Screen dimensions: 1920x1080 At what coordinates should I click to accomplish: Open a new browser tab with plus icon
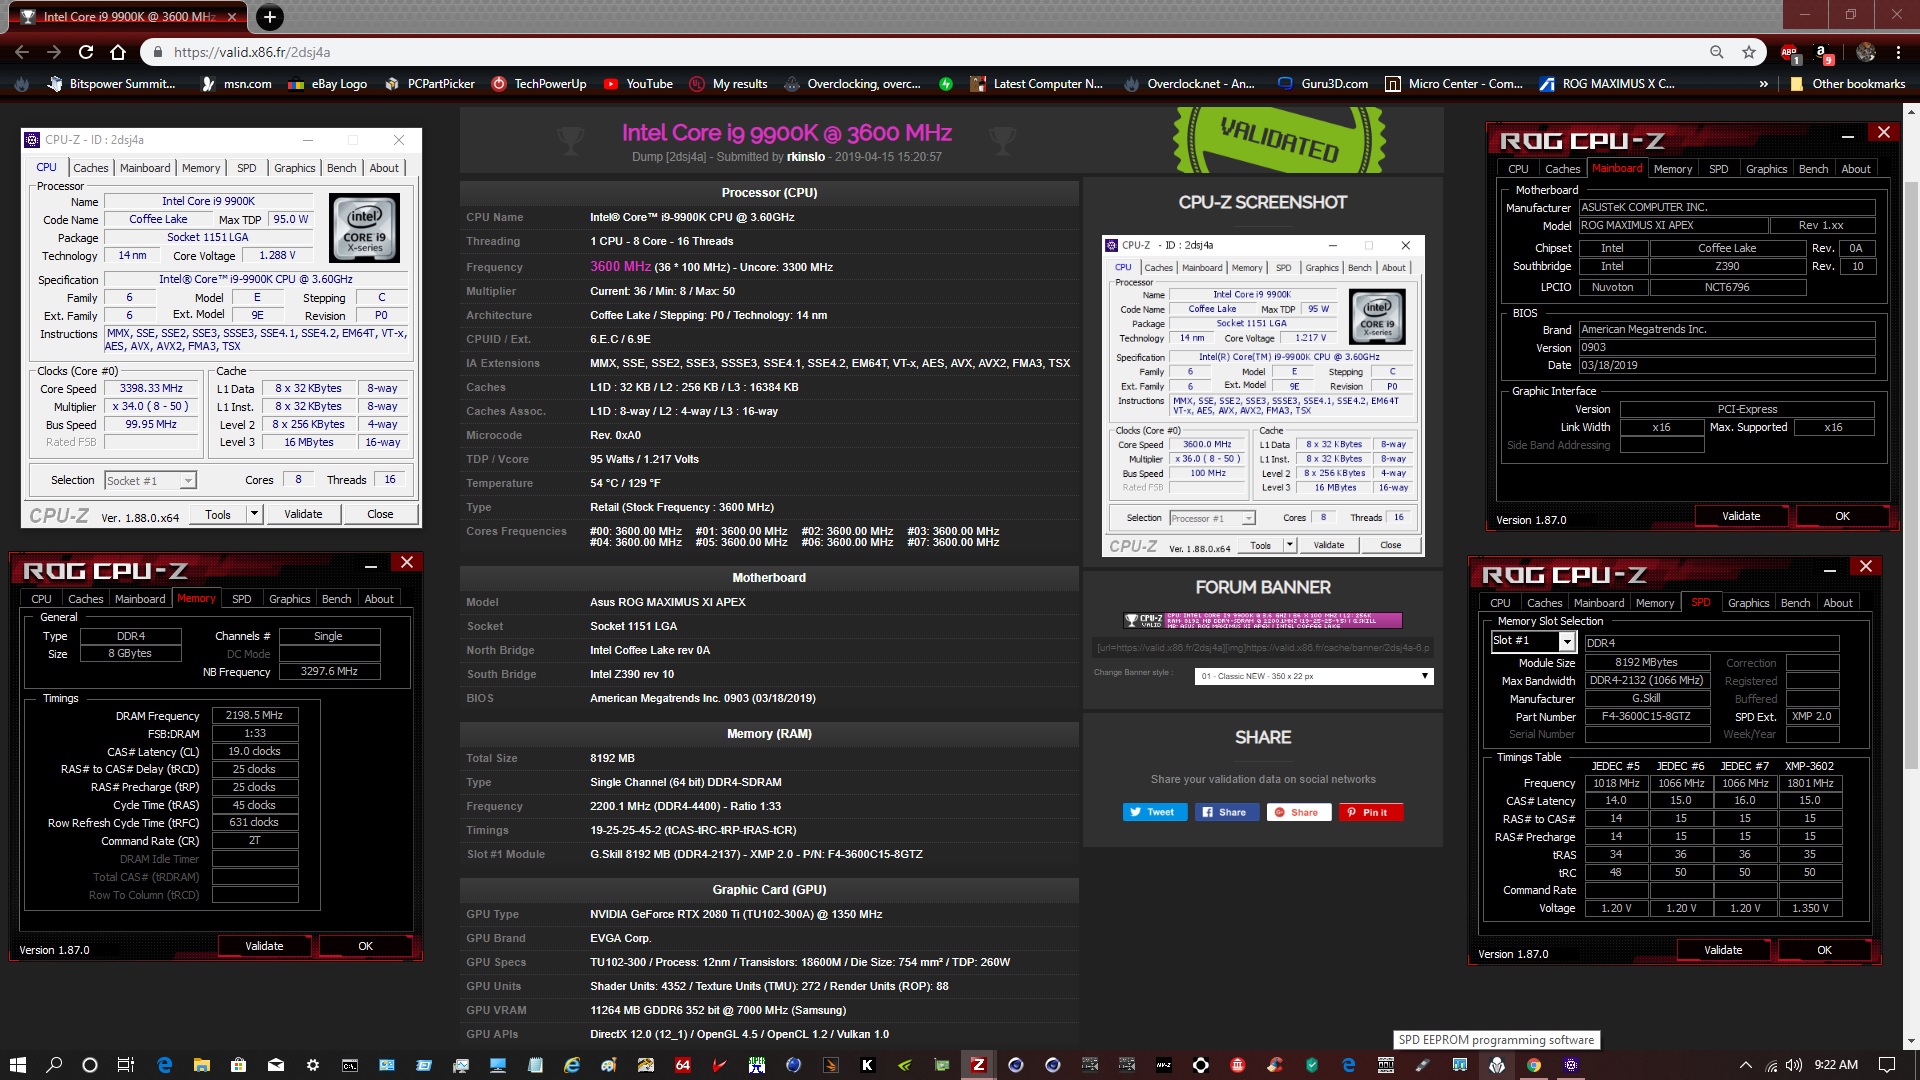pyautogui.click(x=270, y=16)
